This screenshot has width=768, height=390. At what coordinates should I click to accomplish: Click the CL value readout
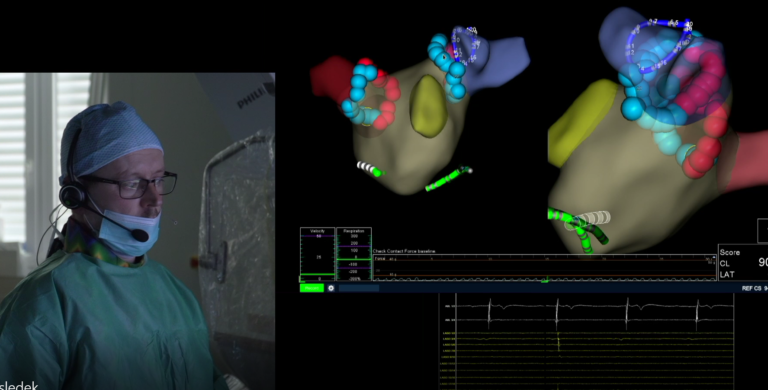coord(763,263)
